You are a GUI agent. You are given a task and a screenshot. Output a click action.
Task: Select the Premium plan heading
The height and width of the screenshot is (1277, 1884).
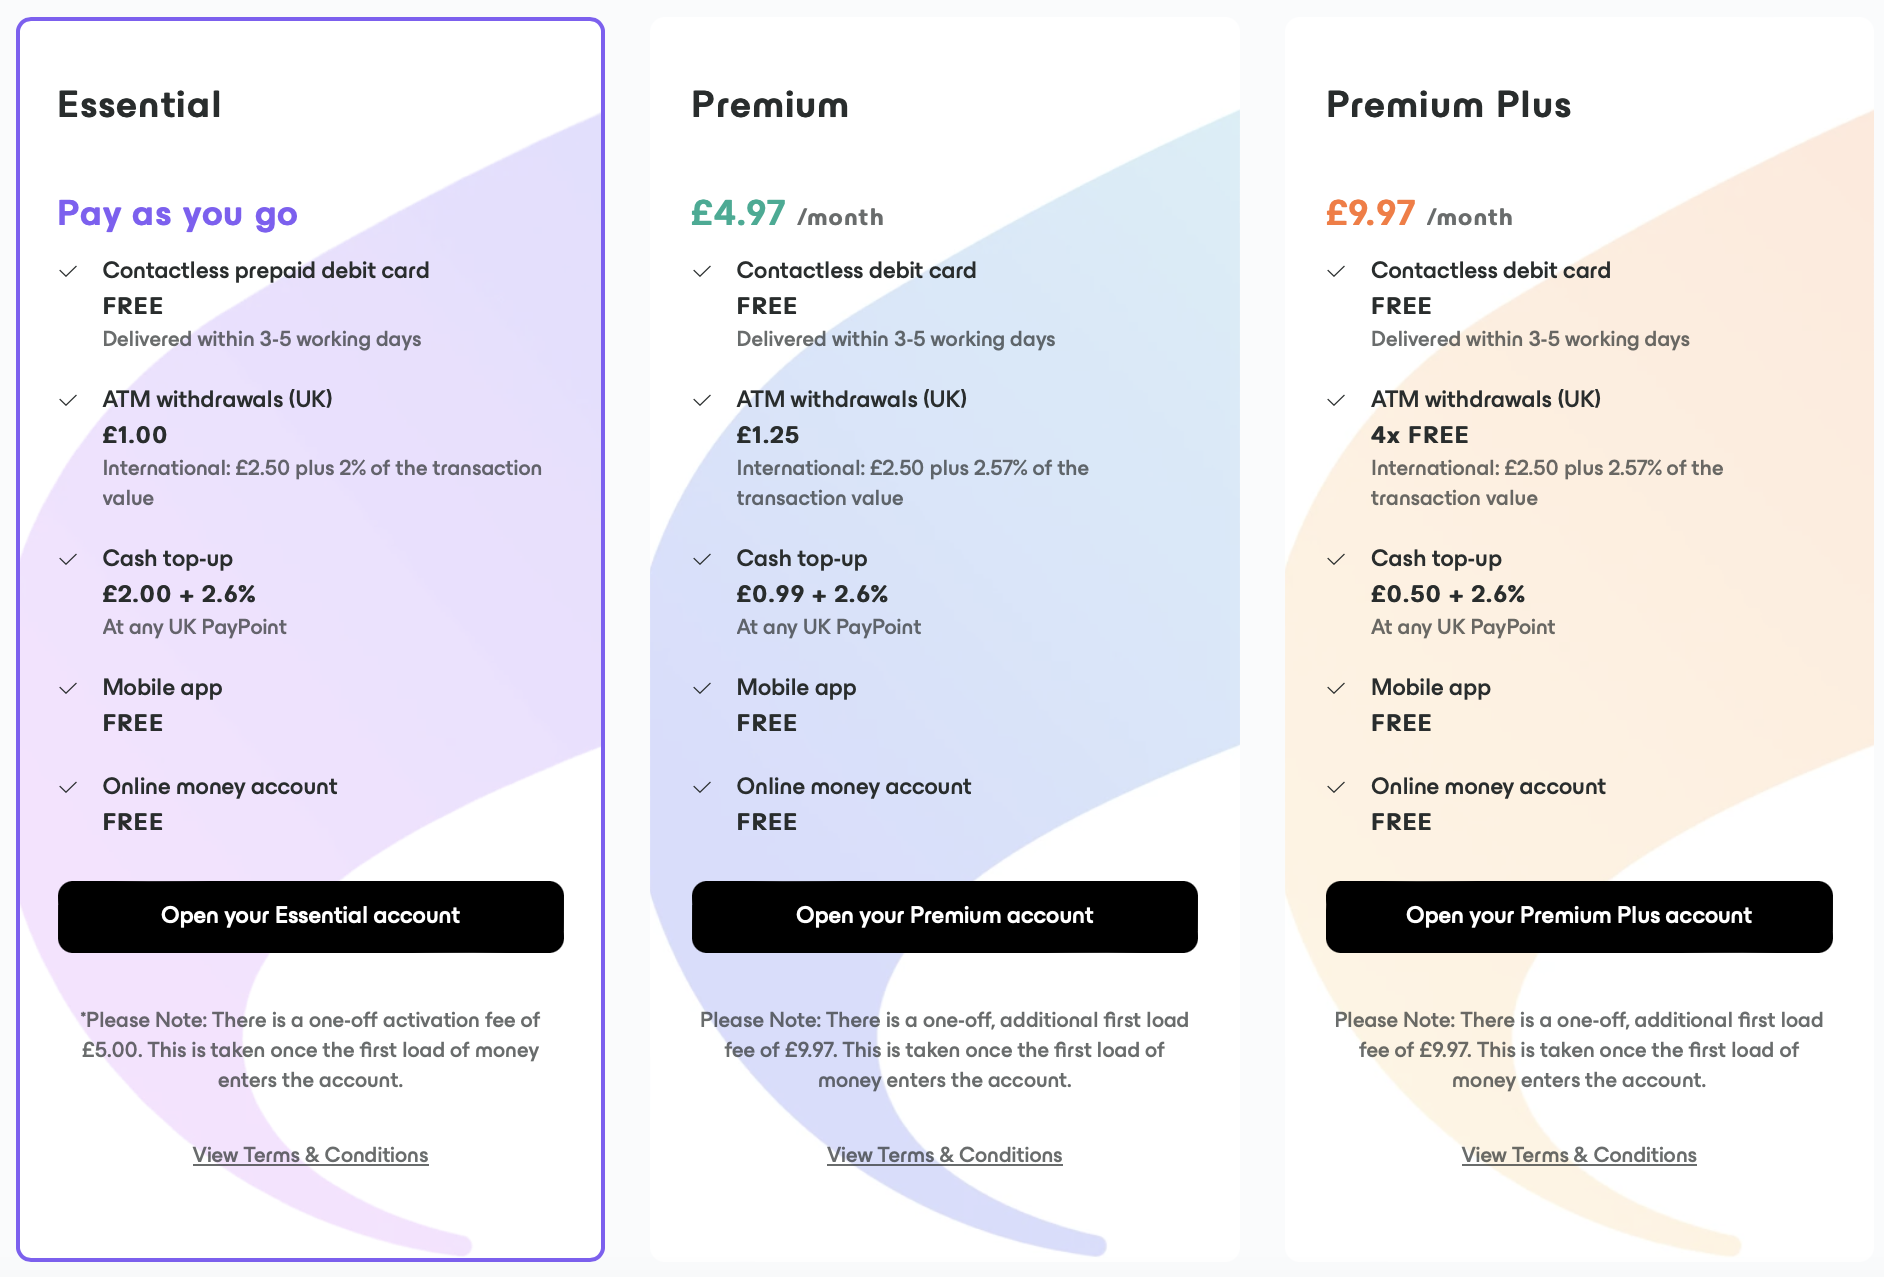770,105
